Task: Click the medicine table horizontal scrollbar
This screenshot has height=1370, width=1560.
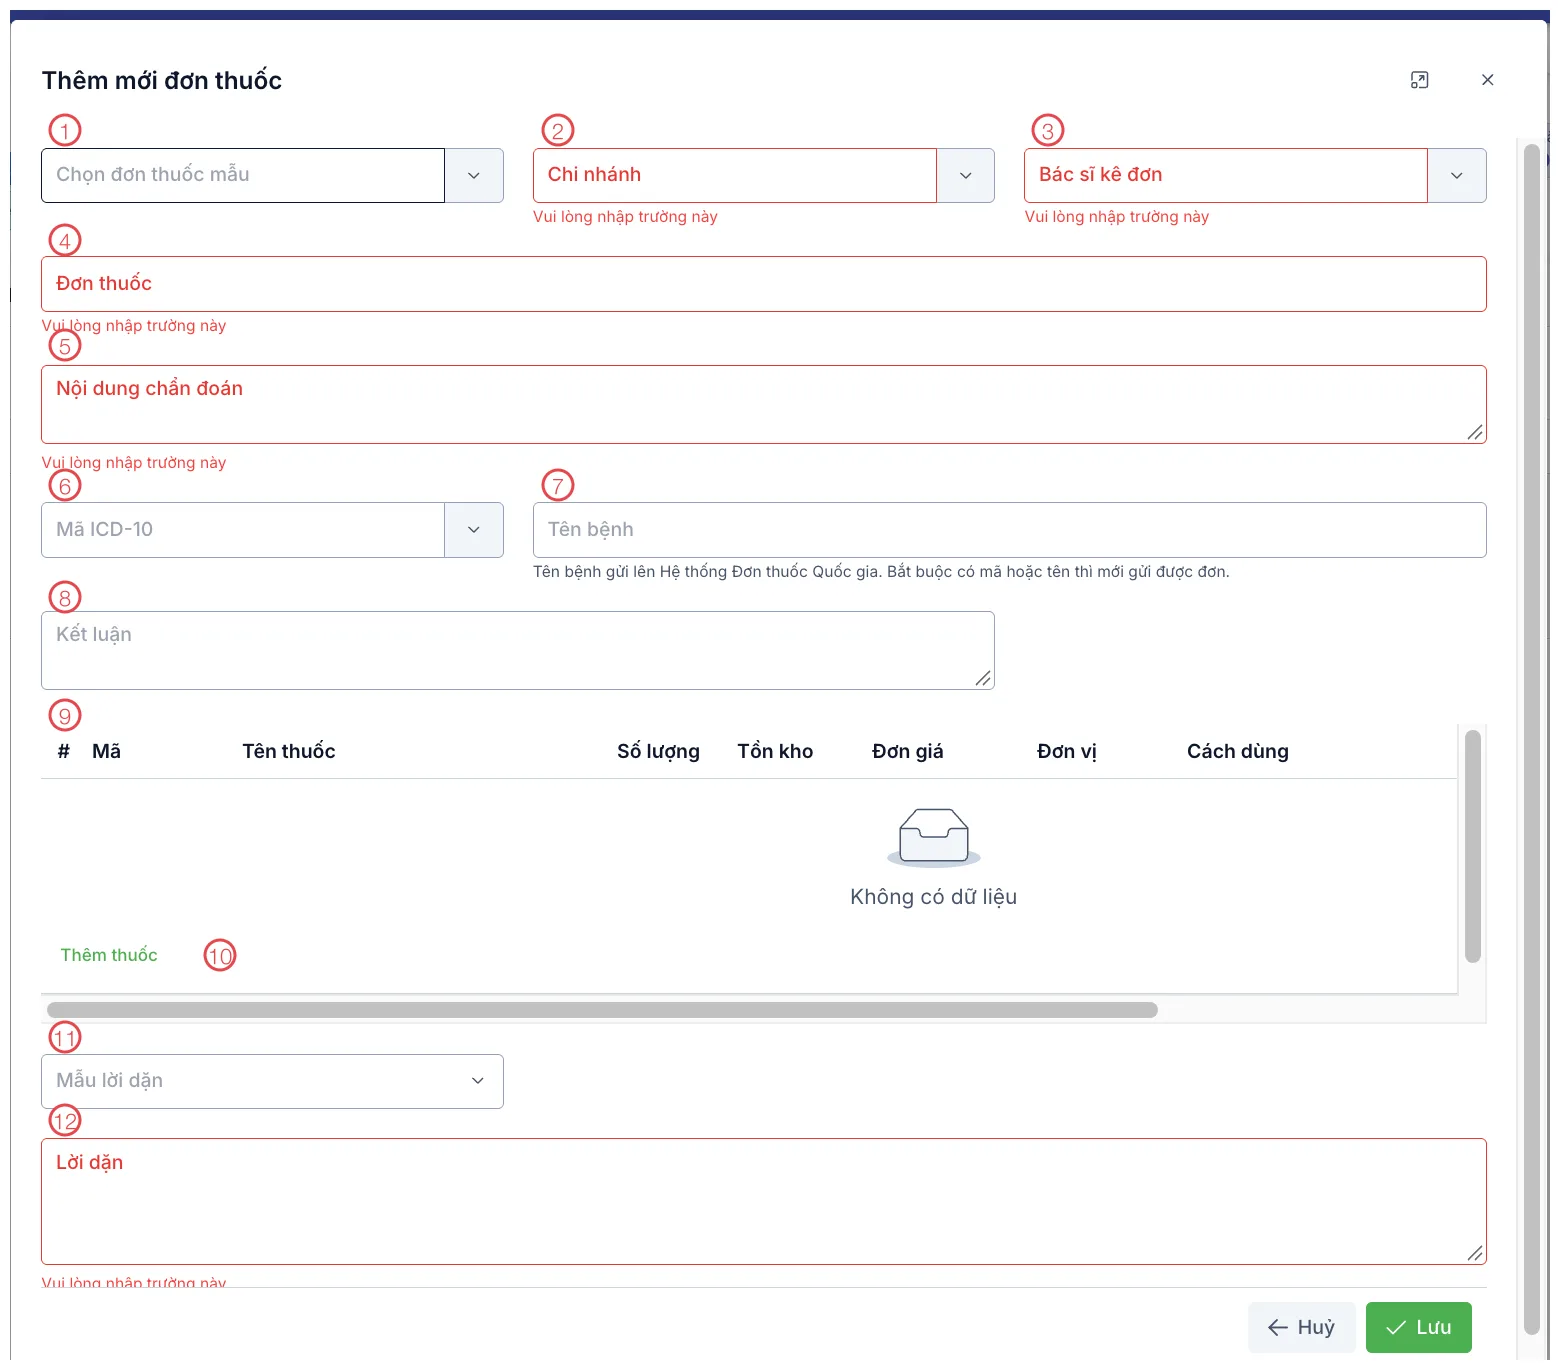Action: click(602, 1010)
